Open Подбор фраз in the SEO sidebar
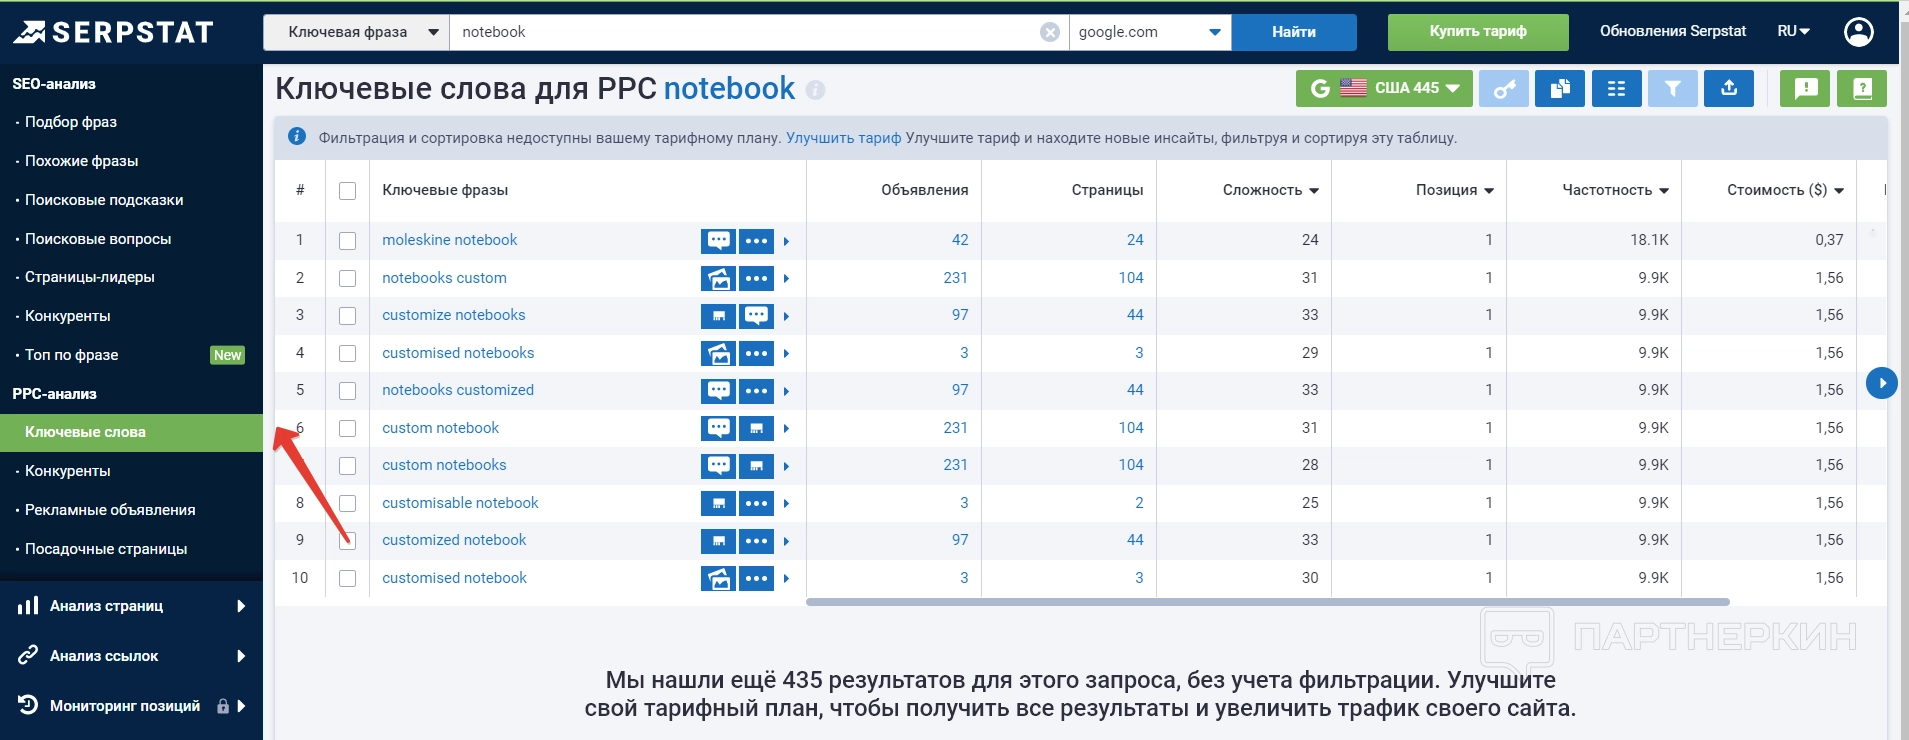The image size is (1909, 740). [71, 122]
